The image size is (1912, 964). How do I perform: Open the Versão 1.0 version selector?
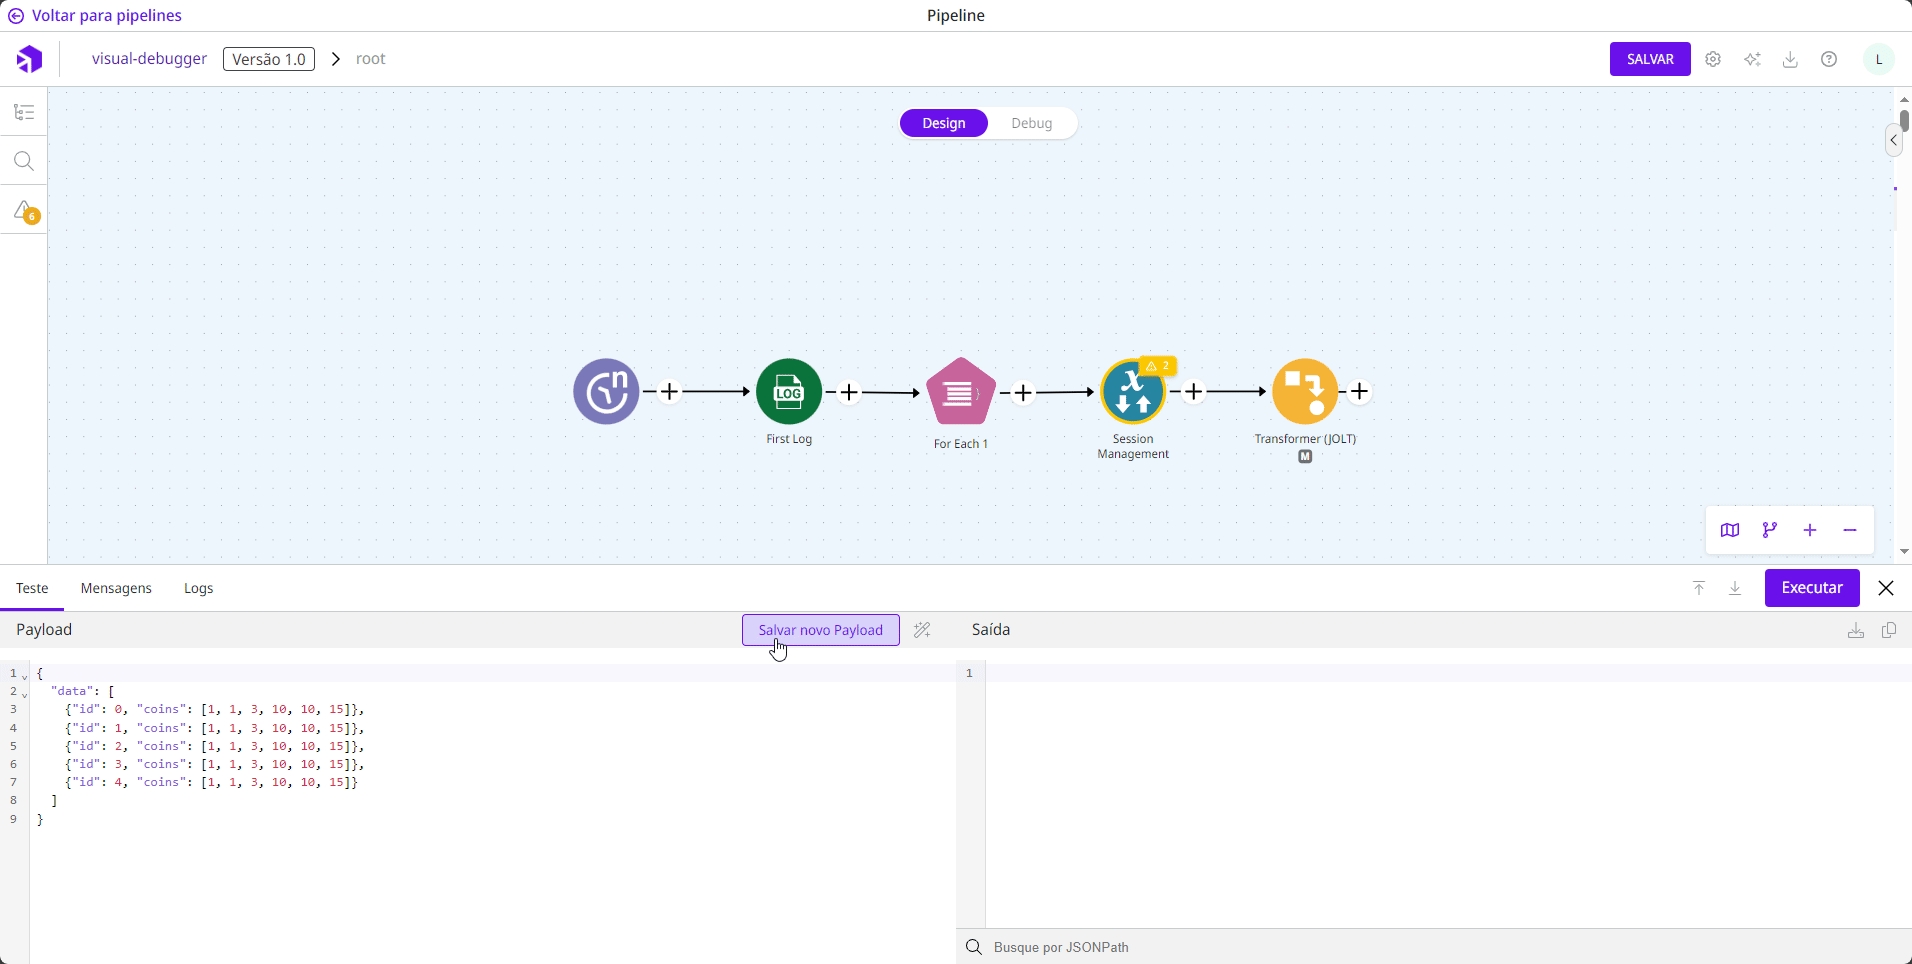[269, 60]
